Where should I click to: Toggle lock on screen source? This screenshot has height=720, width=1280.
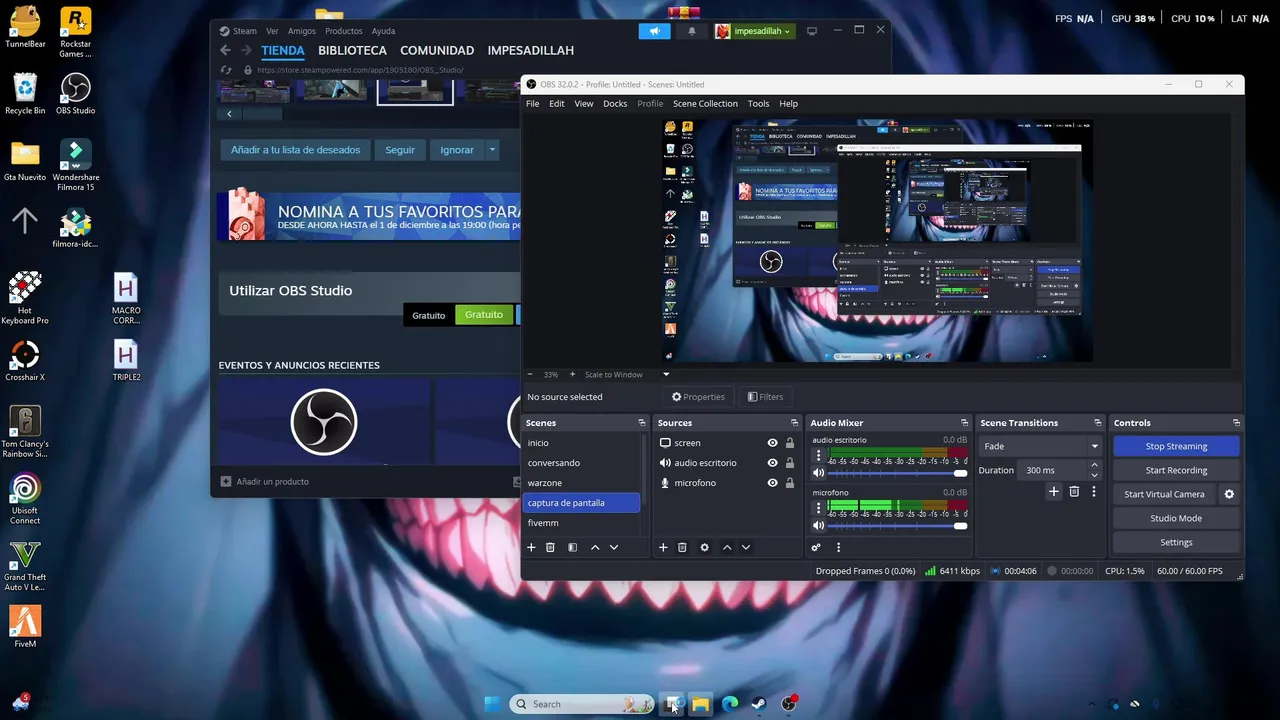click(790, 443)
